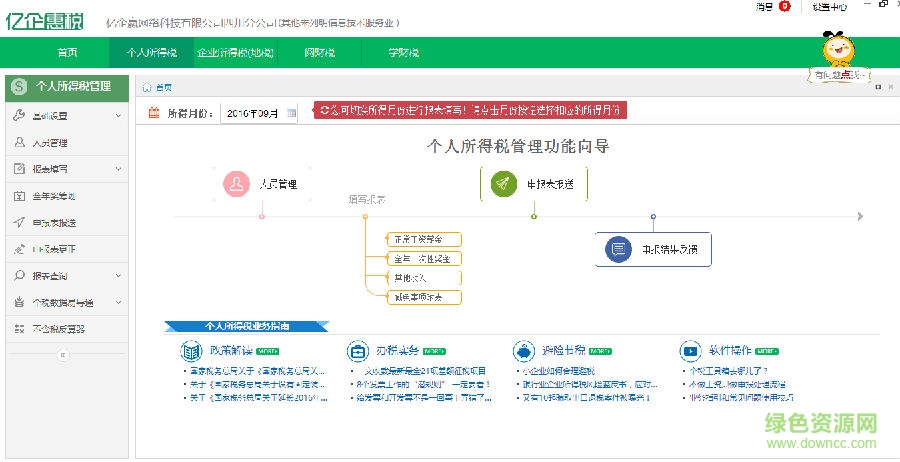Switch to the 首页 top navigation tab
This screenshot has width=900, height=462.
click(x=67, y=52)
